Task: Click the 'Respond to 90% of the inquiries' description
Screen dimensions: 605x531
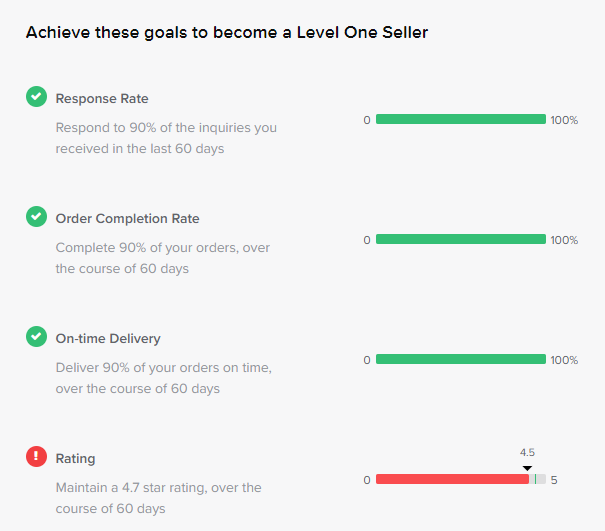Action: [166, 138]
